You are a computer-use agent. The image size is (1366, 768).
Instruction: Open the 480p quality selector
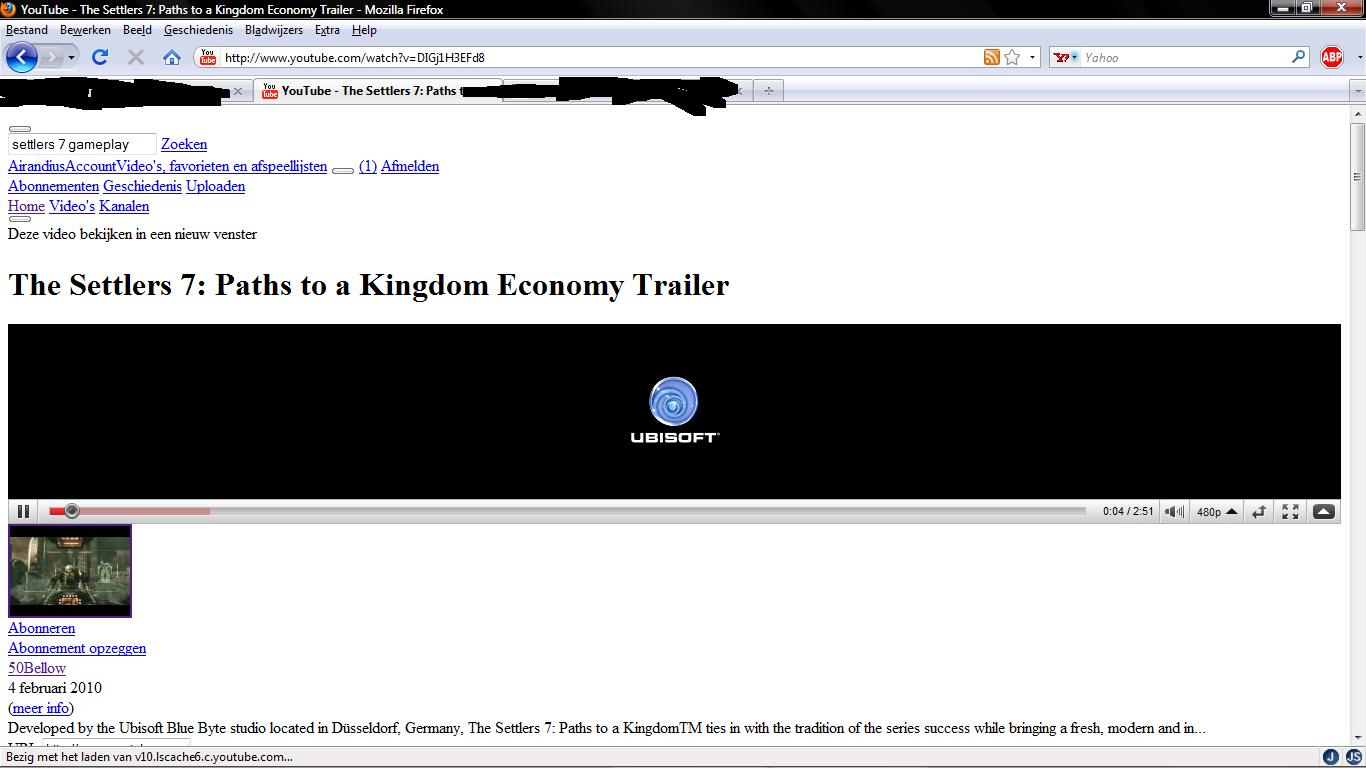coord(1217,511)
